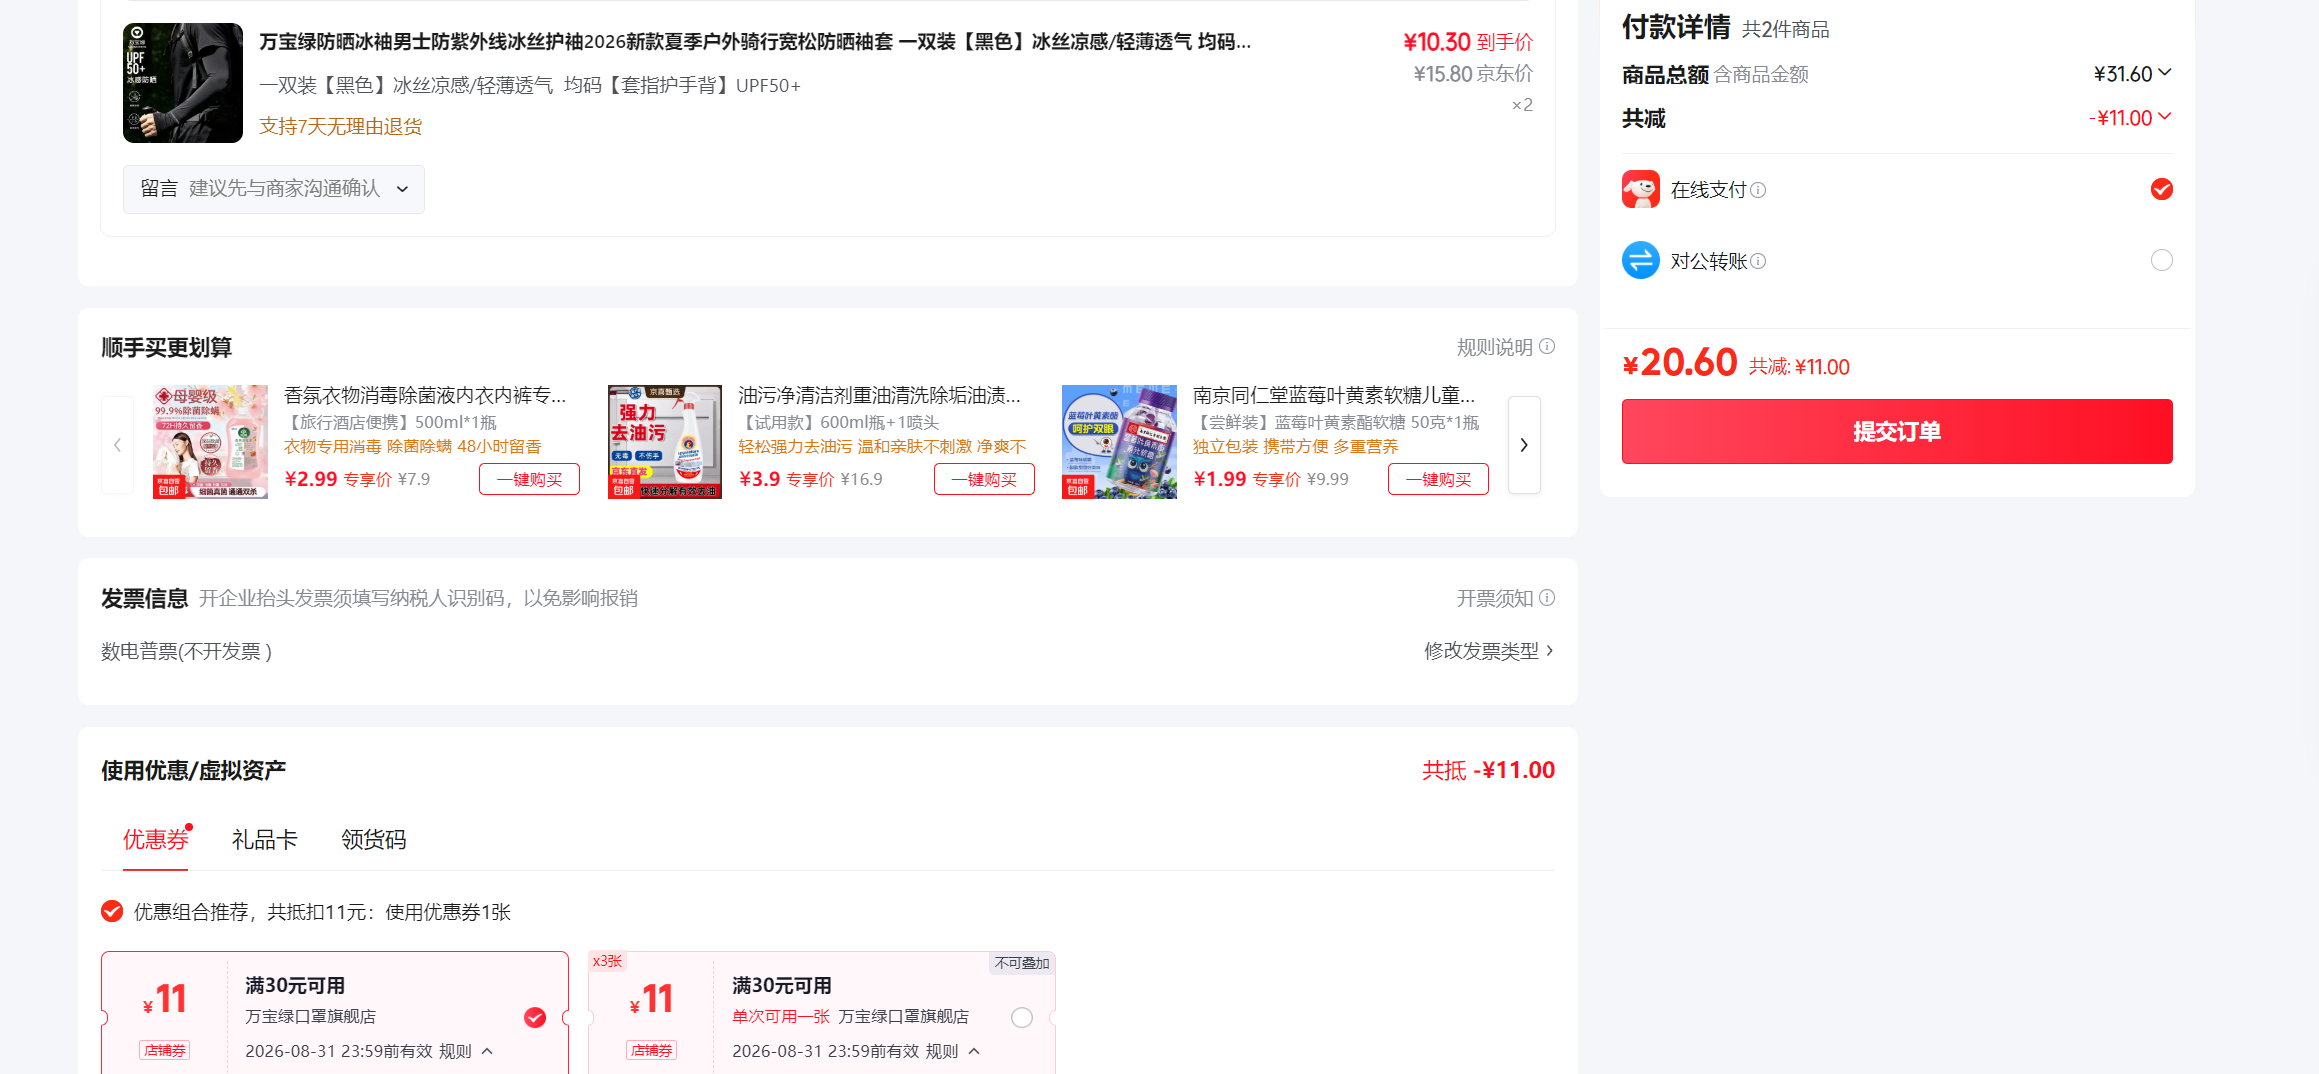Select 对公转账 payment radio button
This screenshot has width=2319, height=1074.
2162,261
